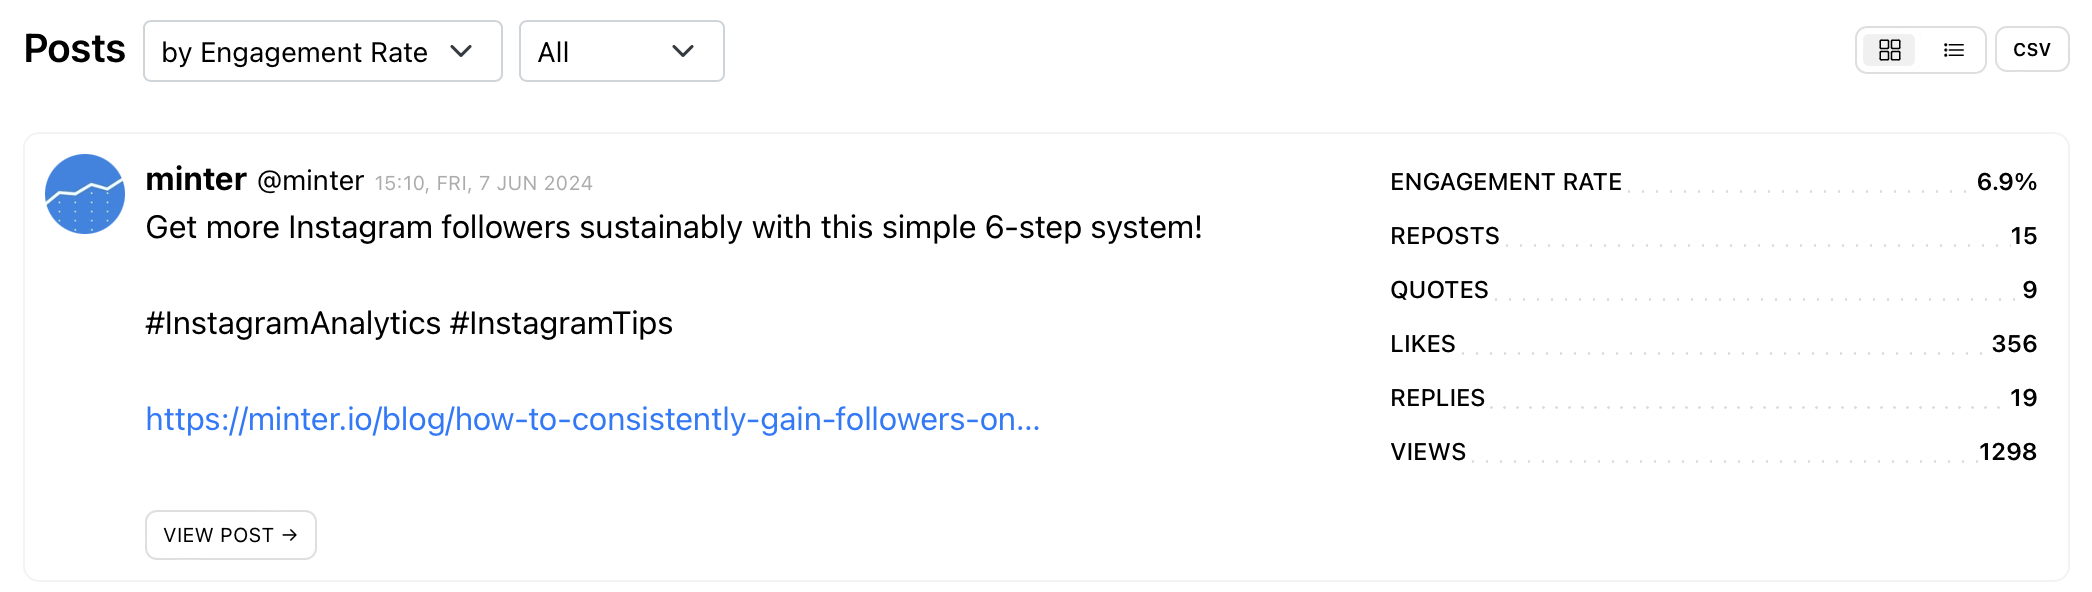This screenshot has width=2092, height=592.
Task: Open list layout with the list icon
Action: [x=1952, y=49]
